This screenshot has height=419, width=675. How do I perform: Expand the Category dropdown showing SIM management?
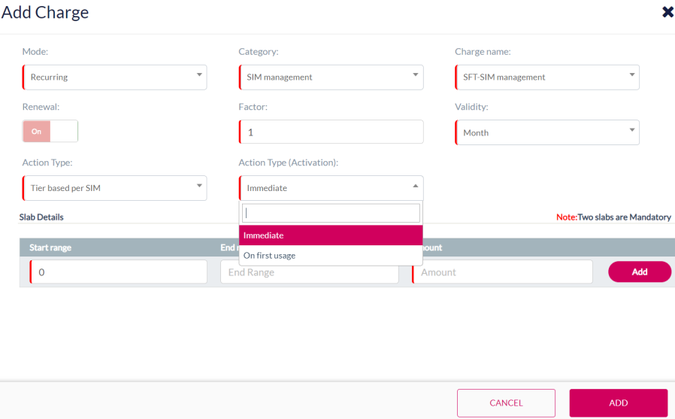[x=330, y=77]
